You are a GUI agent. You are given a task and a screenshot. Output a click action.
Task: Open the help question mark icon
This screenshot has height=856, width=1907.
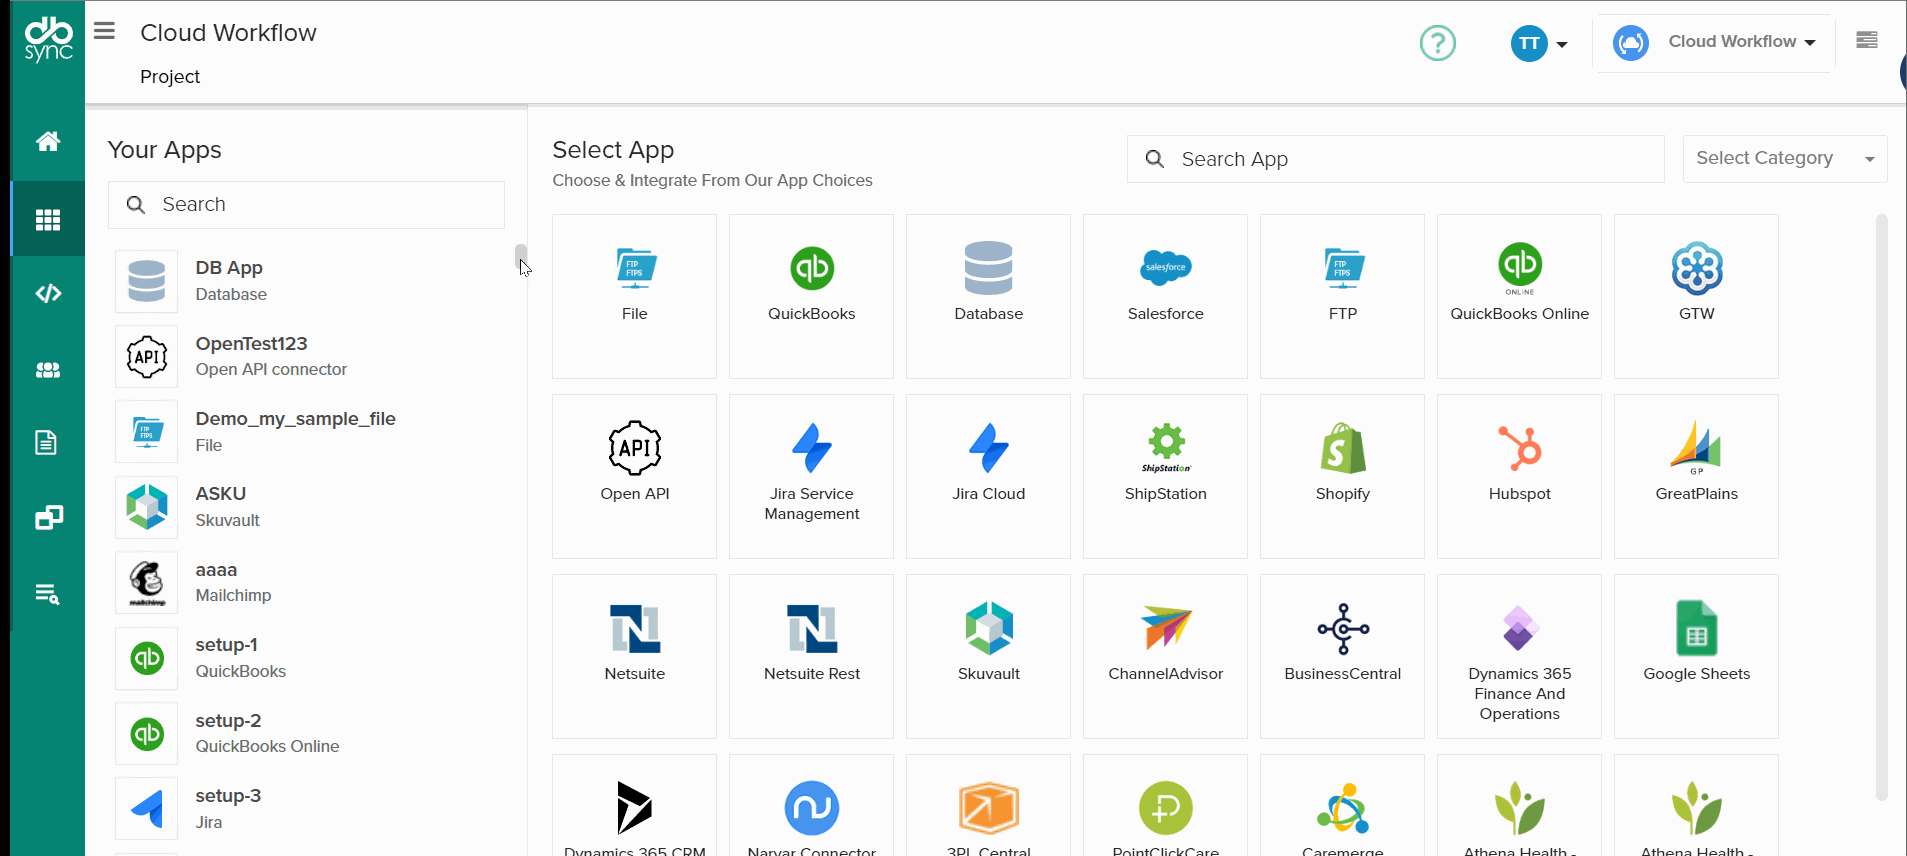point(1437,43)
